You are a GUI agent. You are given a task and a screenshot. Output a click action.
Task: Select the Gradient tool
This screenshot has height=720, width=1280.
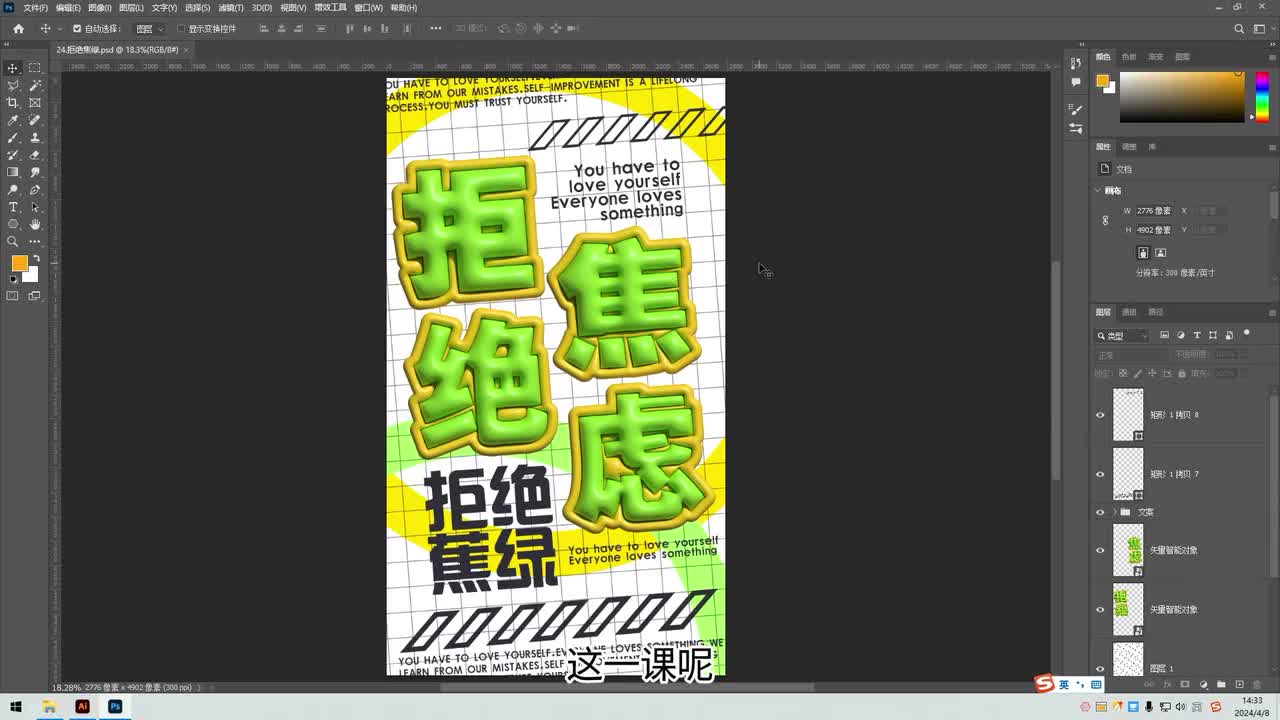(13, 172)
